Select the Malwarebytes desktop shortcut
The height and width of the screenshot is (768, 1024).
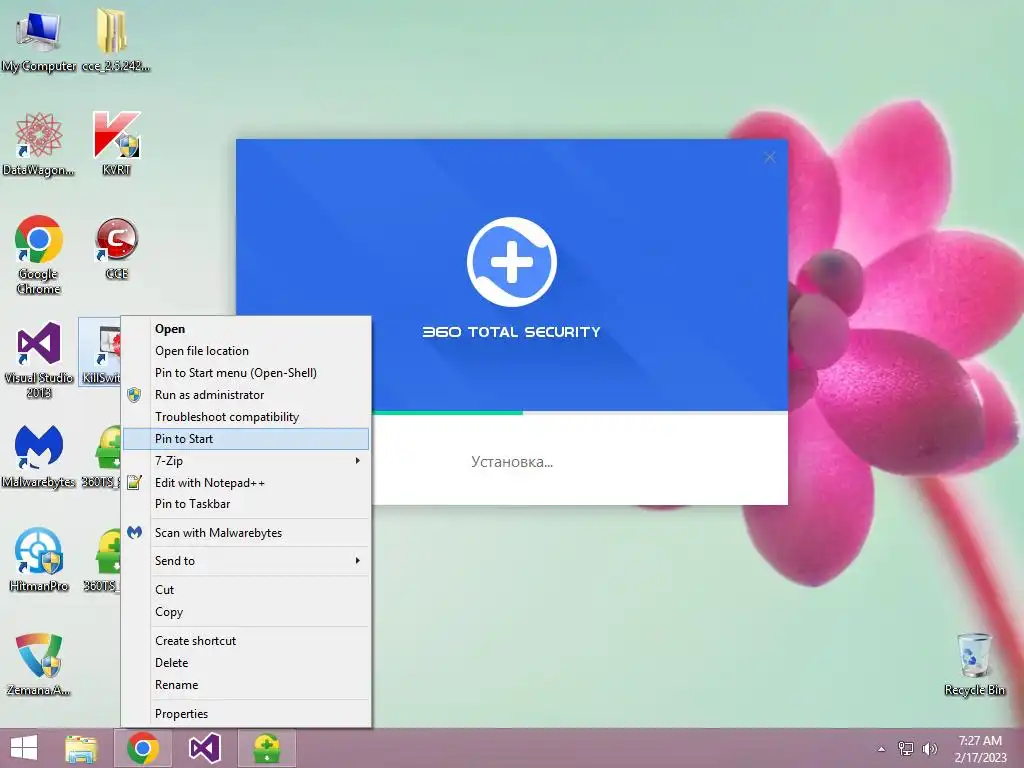pos(39,456)
